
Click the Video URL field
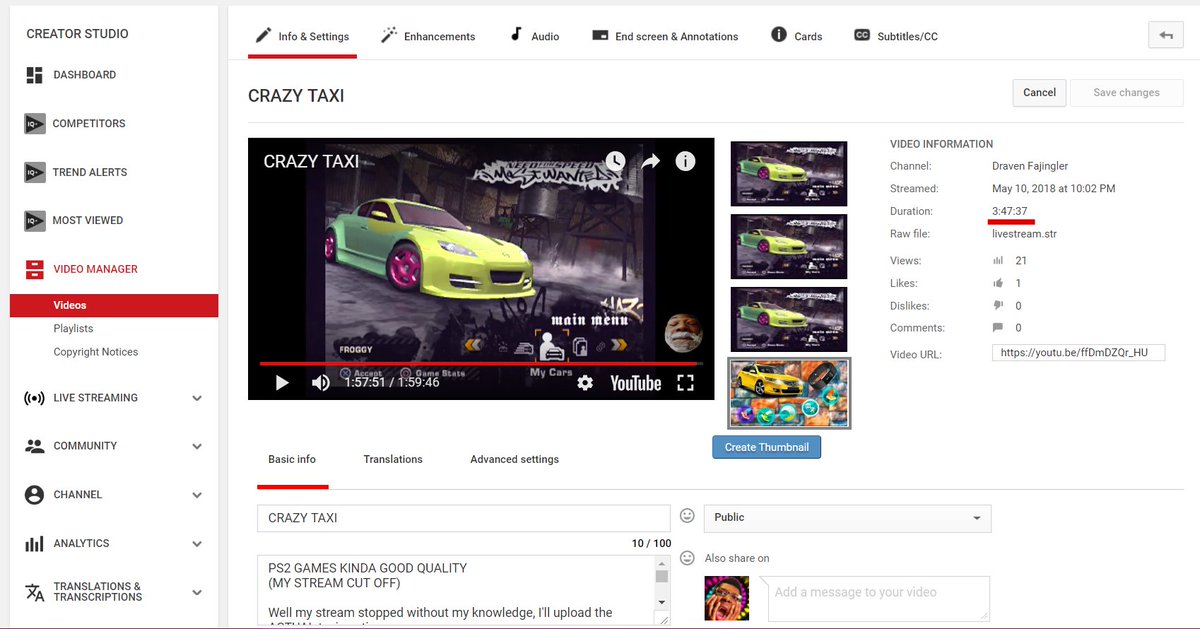tap(1079, 353)
